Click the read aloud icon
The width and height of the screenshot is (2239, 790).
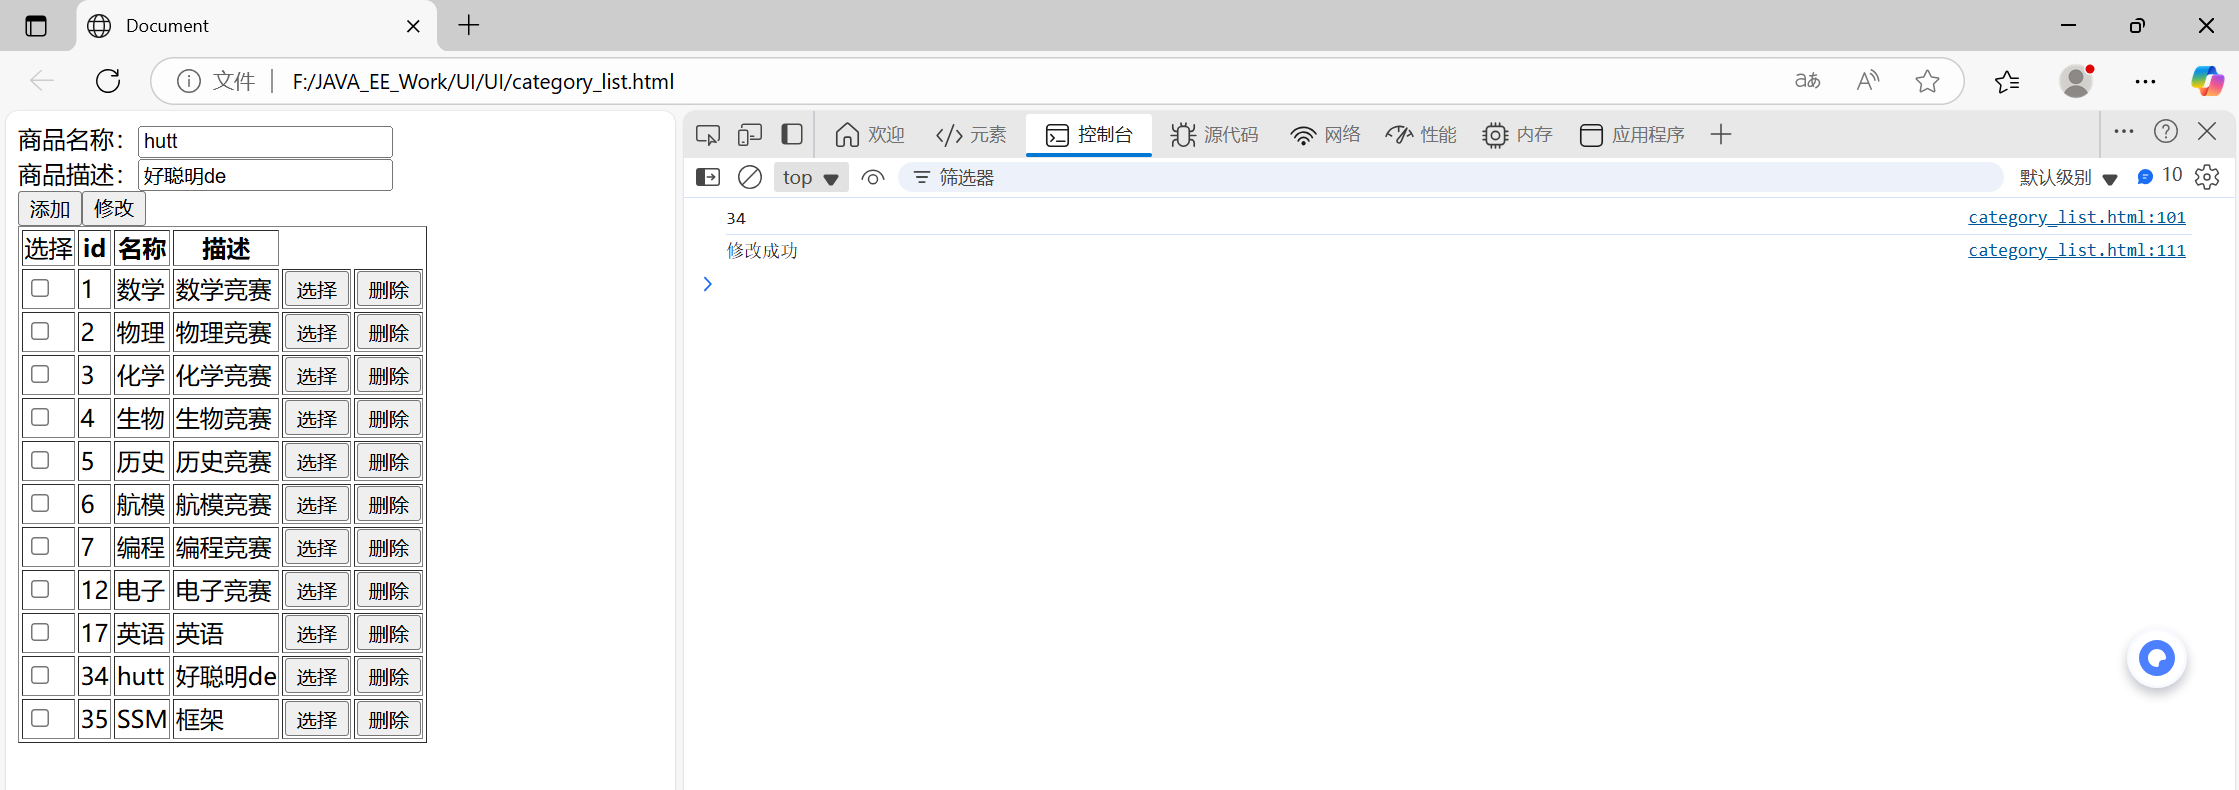click(1868, 81)
